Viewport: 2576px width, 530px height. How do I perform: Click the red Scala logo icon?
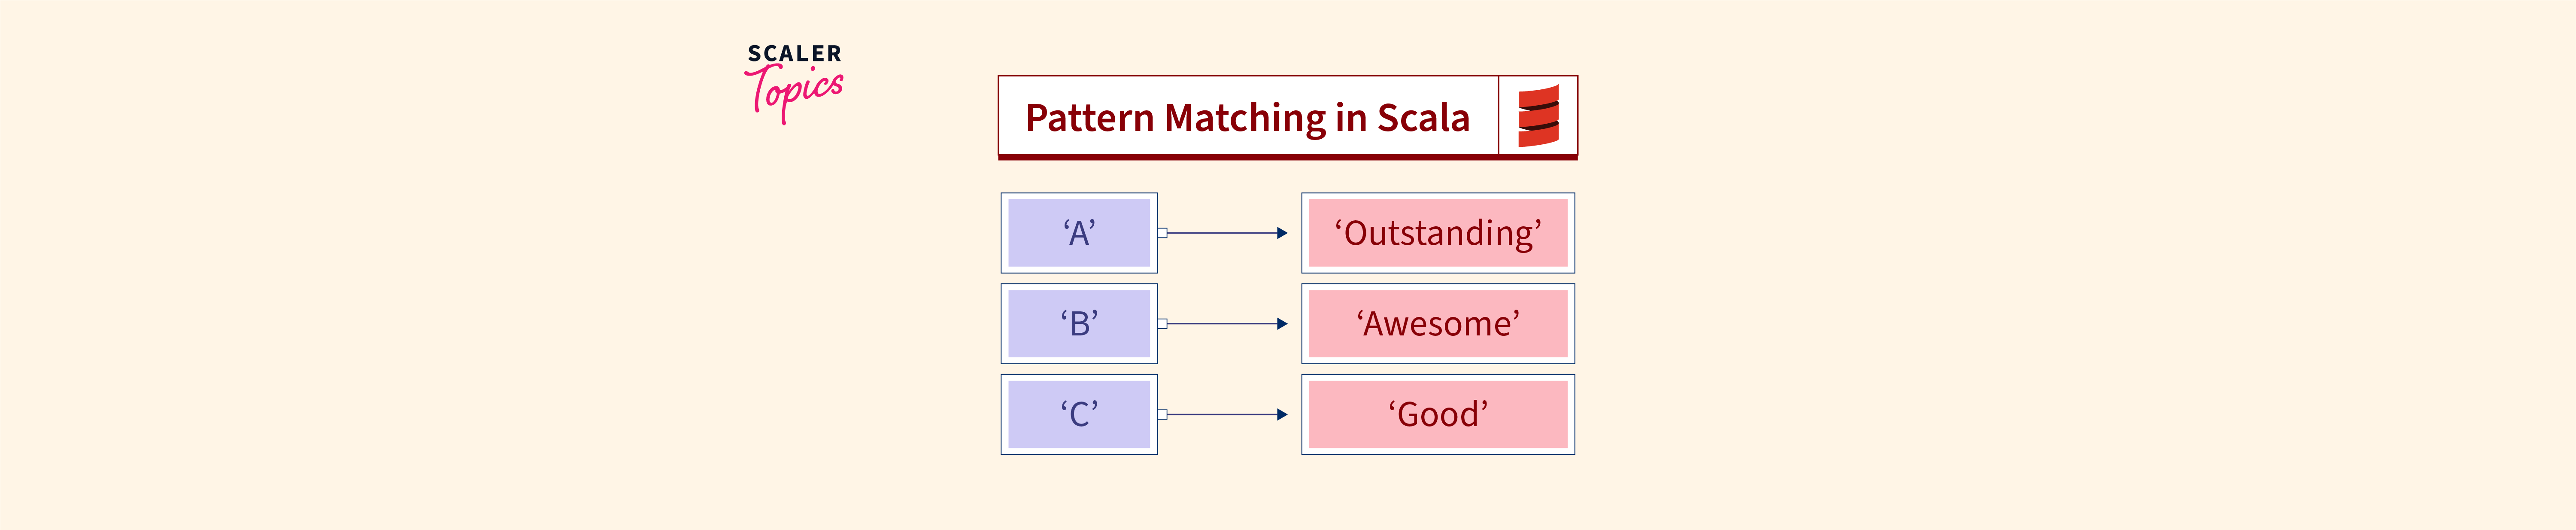coord(1538,116)
